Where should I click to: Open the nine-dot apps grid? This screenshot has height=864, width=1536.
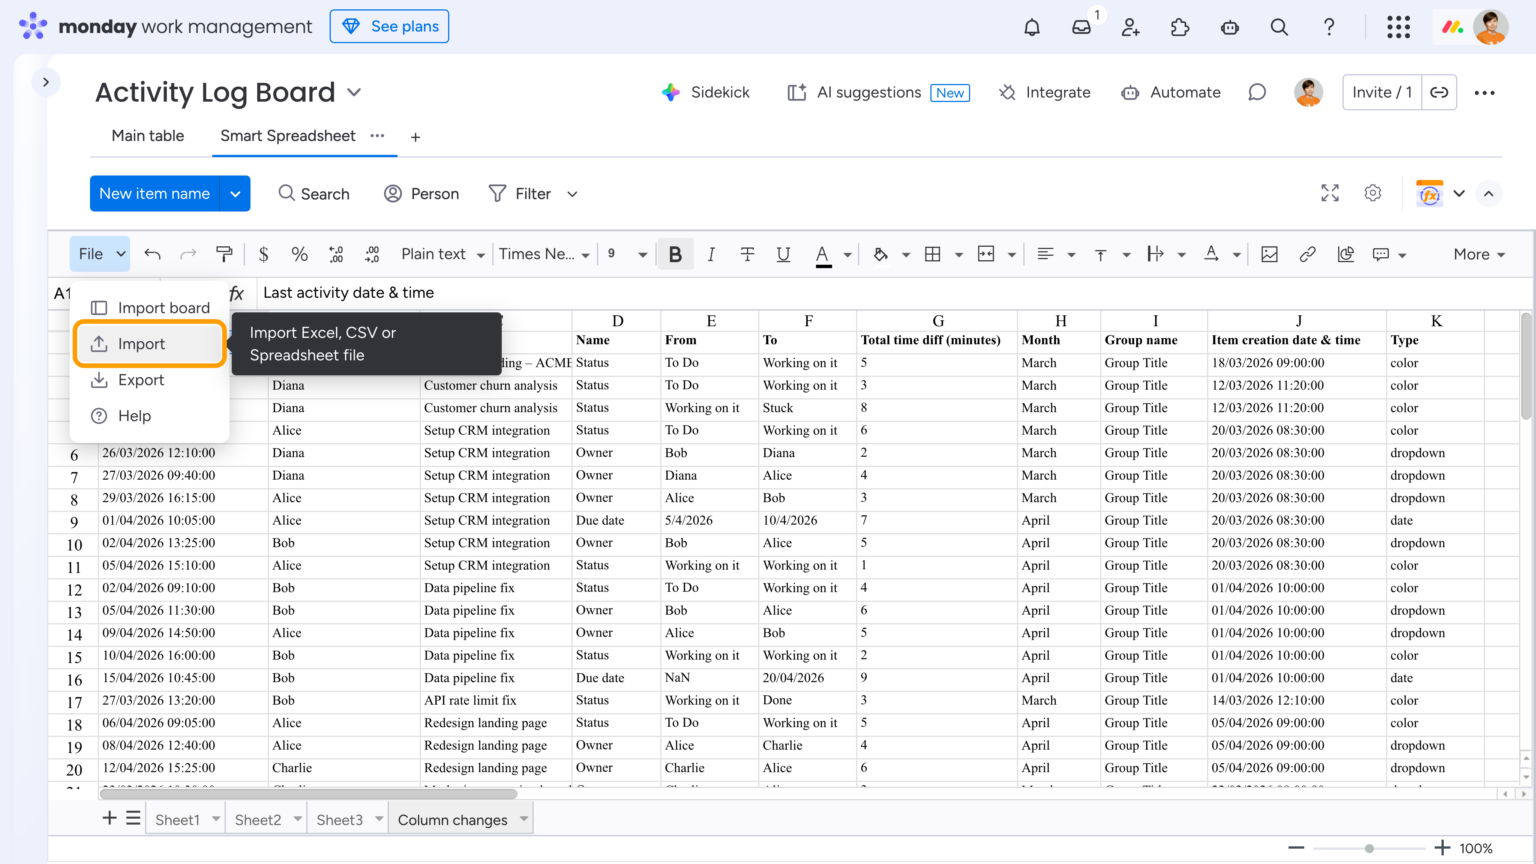click(x=1398, y=27)
